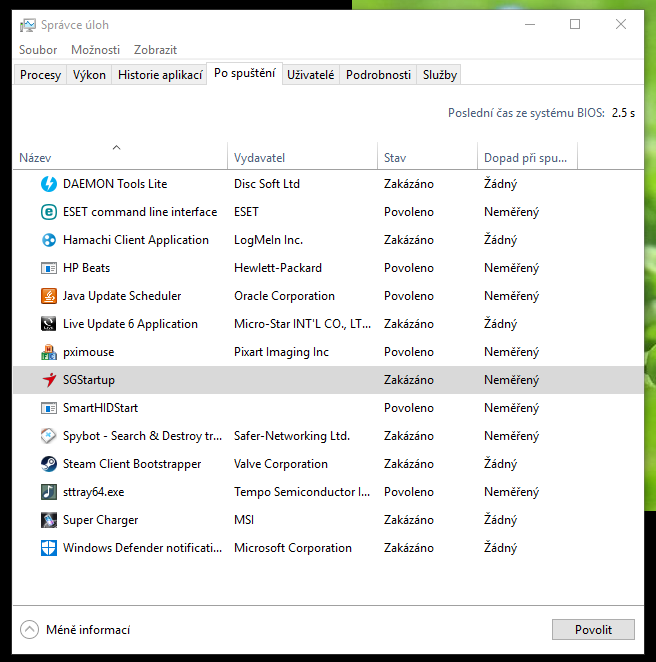Select the Steam Client Bootstrapper name
Image resolution: width=656 pixels, height=662 pixels.
click(132, 464)
